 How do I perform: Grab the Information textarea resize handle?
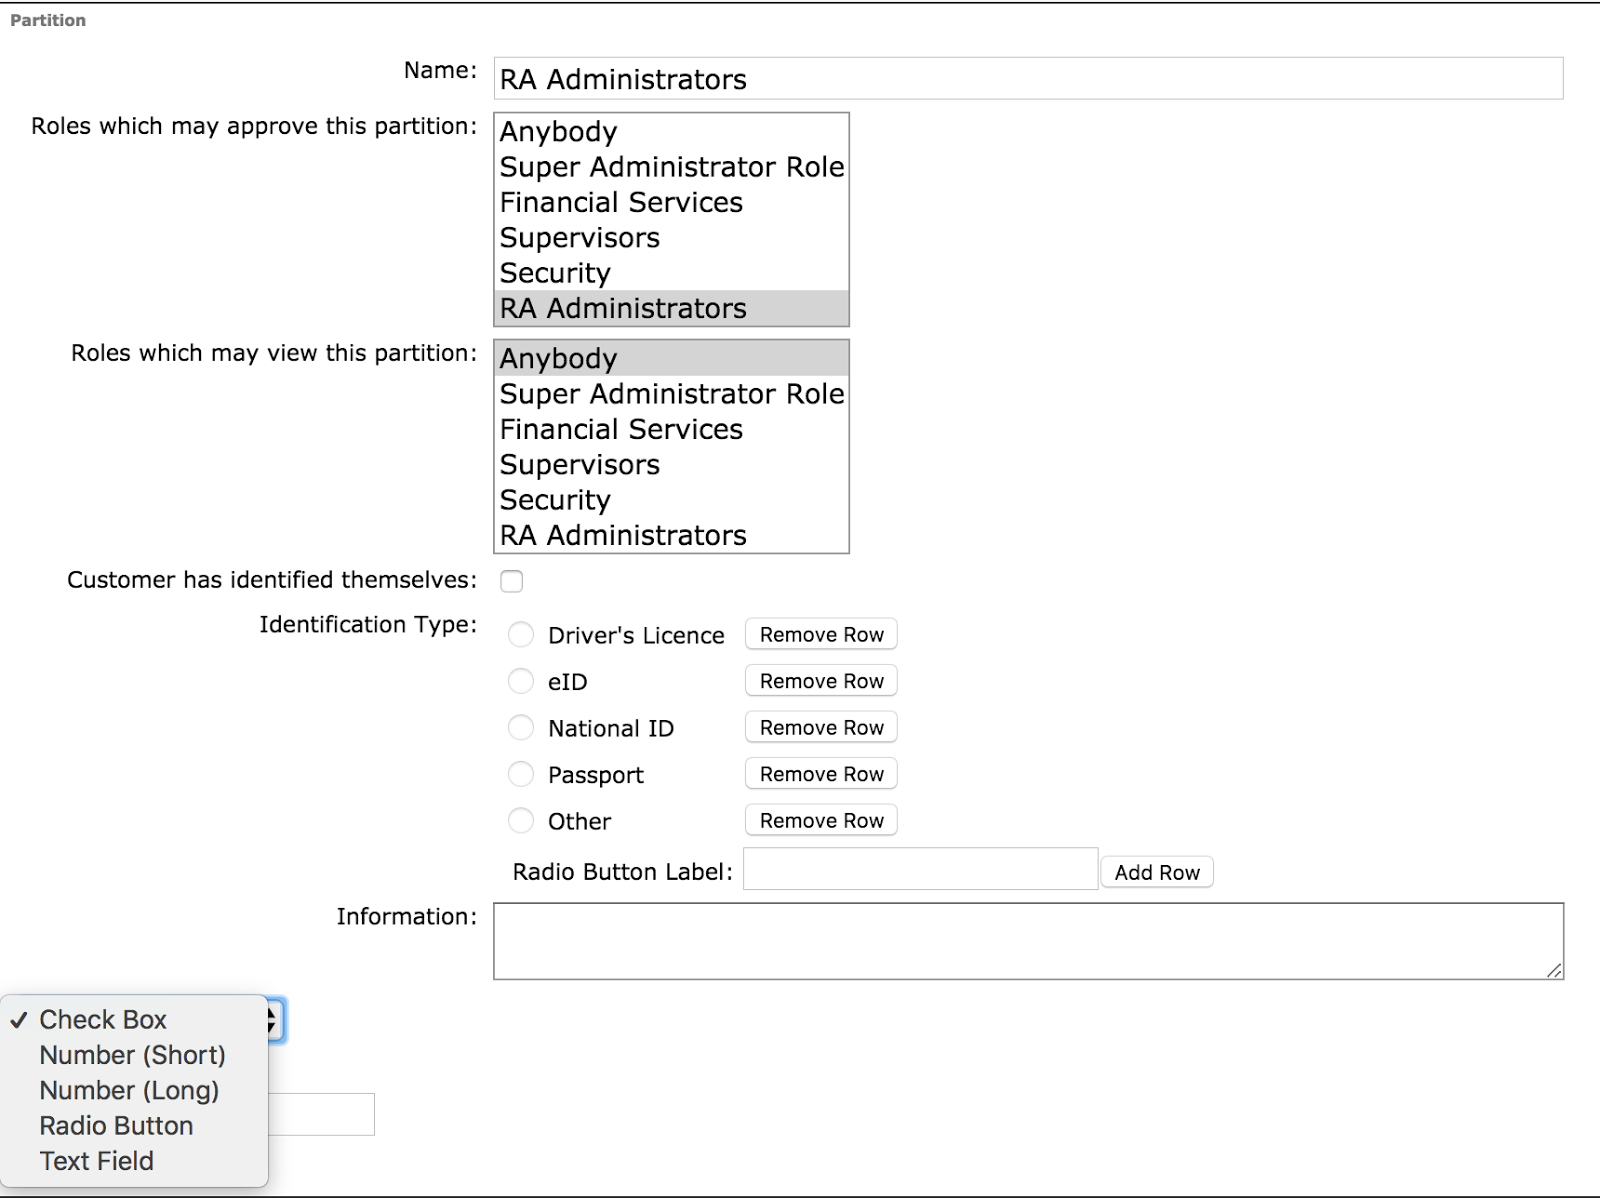[1554, 970]
